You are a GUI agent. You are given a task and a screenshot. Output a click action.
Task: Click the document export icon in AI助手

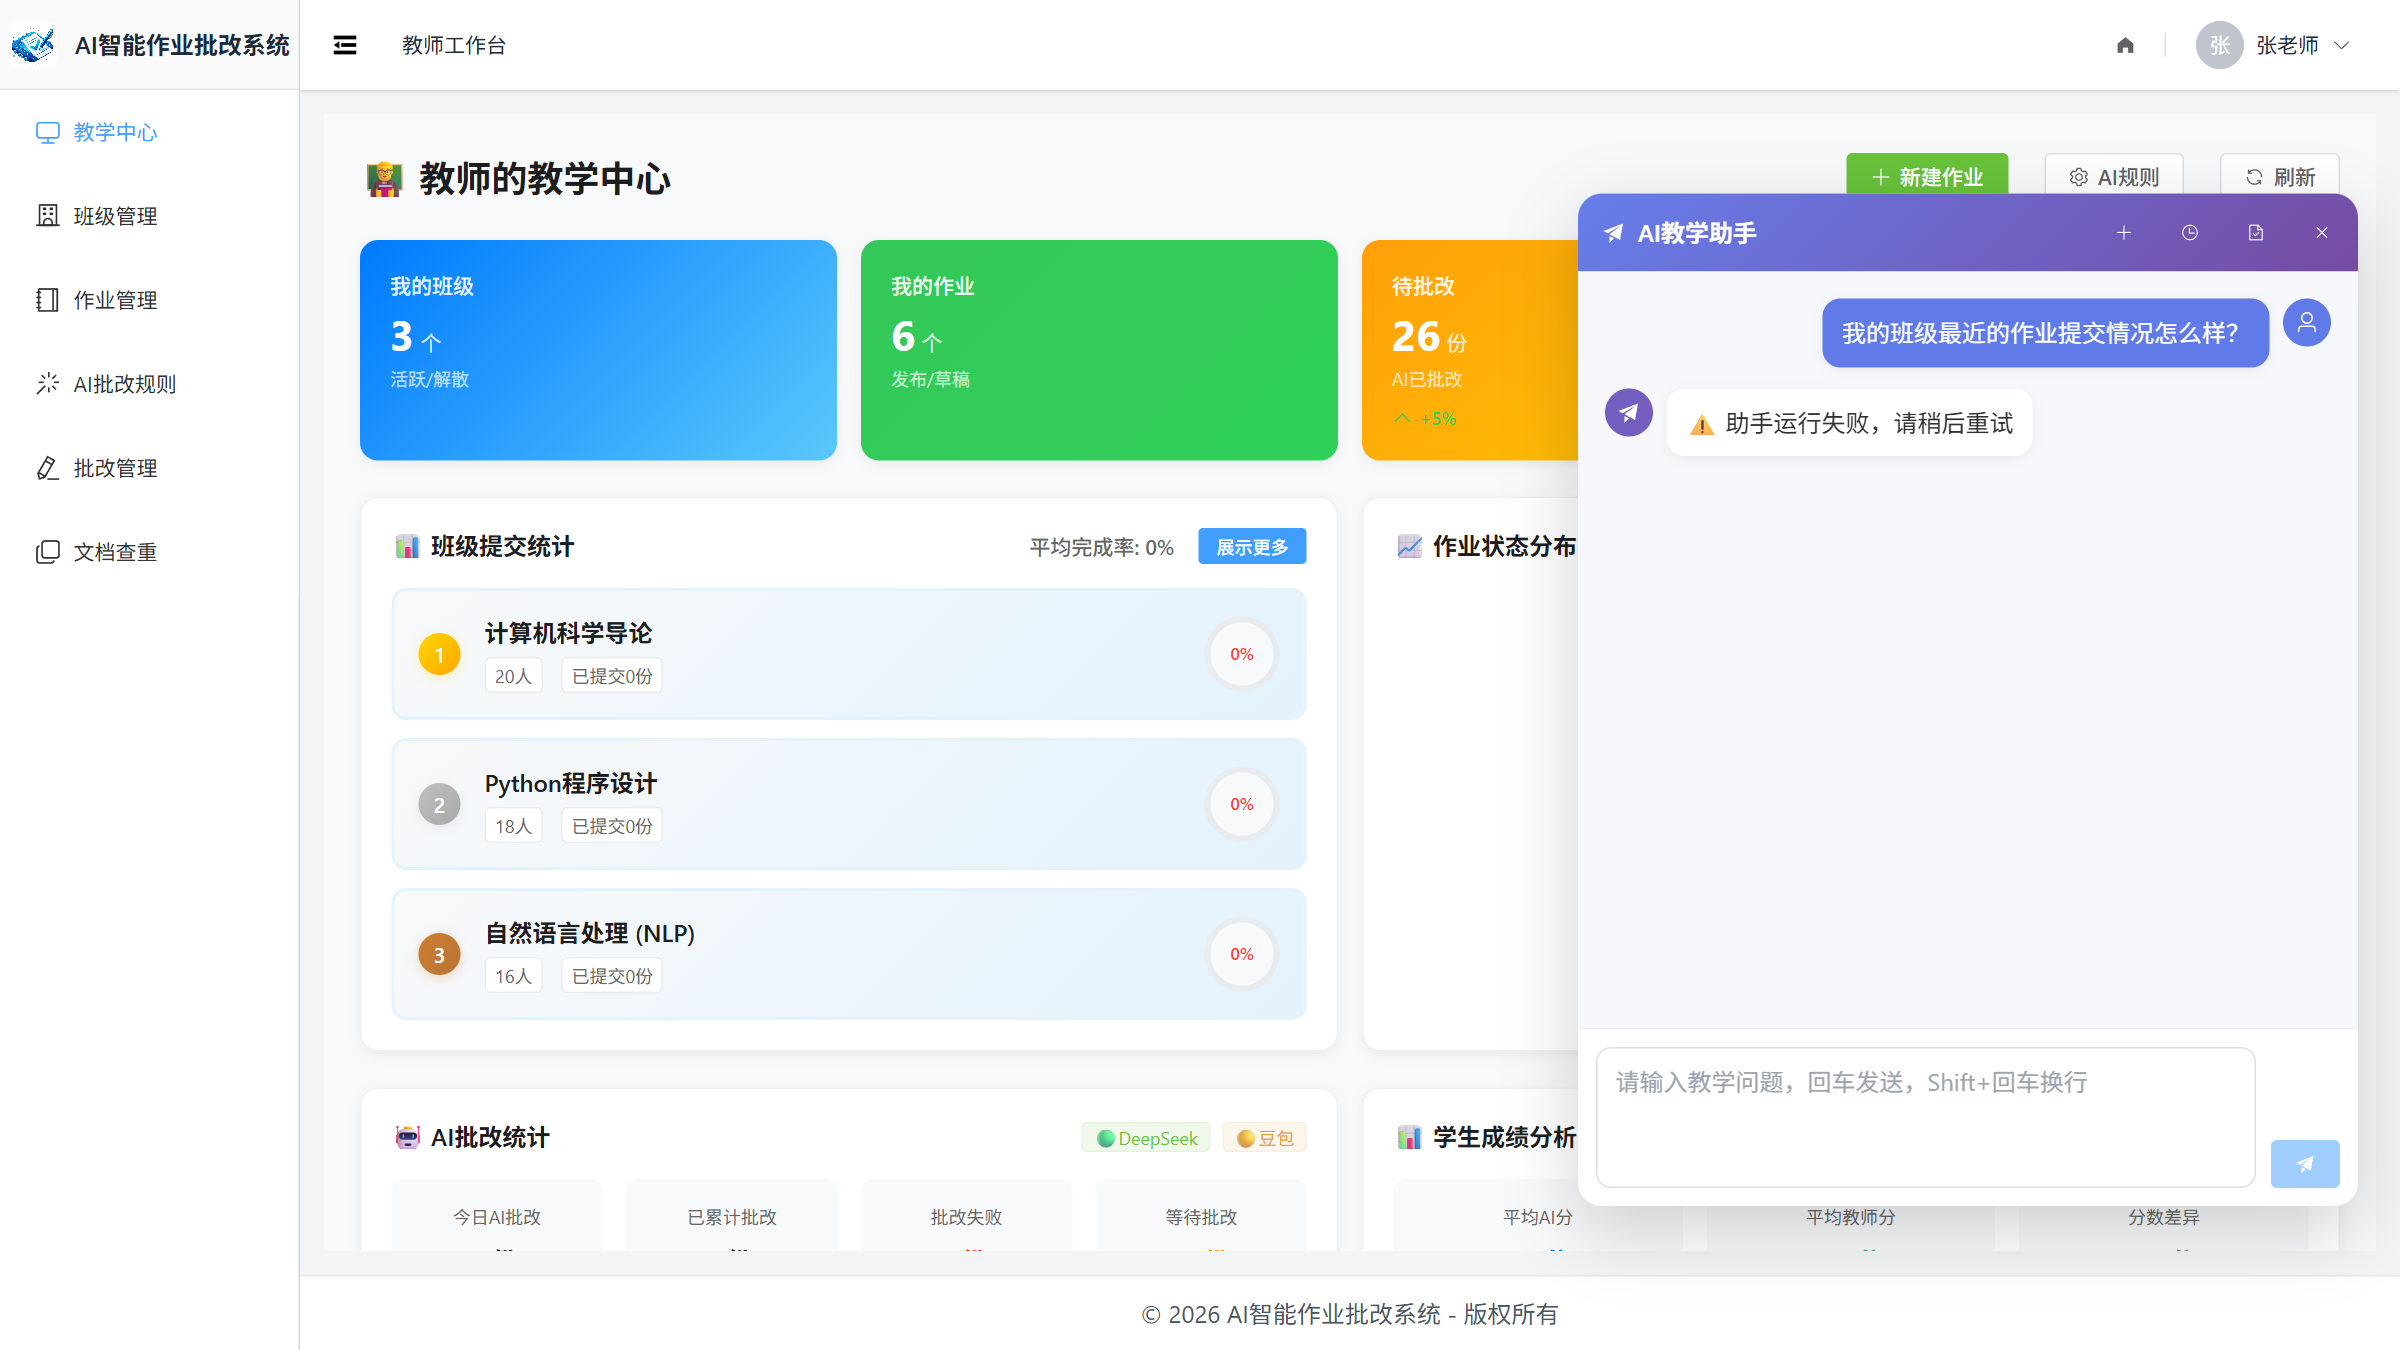click(x=2256, y=233)
